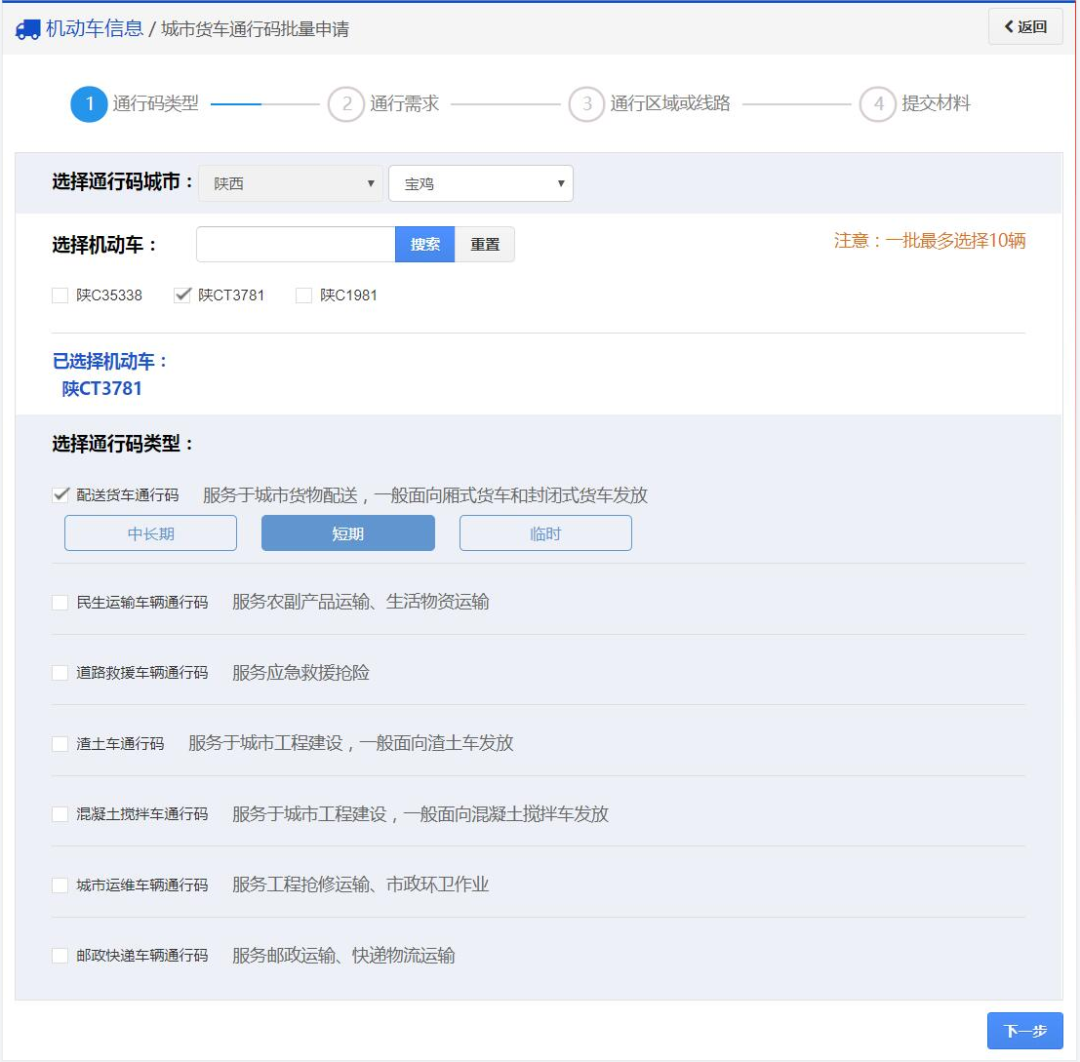Check the 陕C1981 vehicle checkbox
Viewport: 1080px width, 1062px height.
tap(304, 296)
